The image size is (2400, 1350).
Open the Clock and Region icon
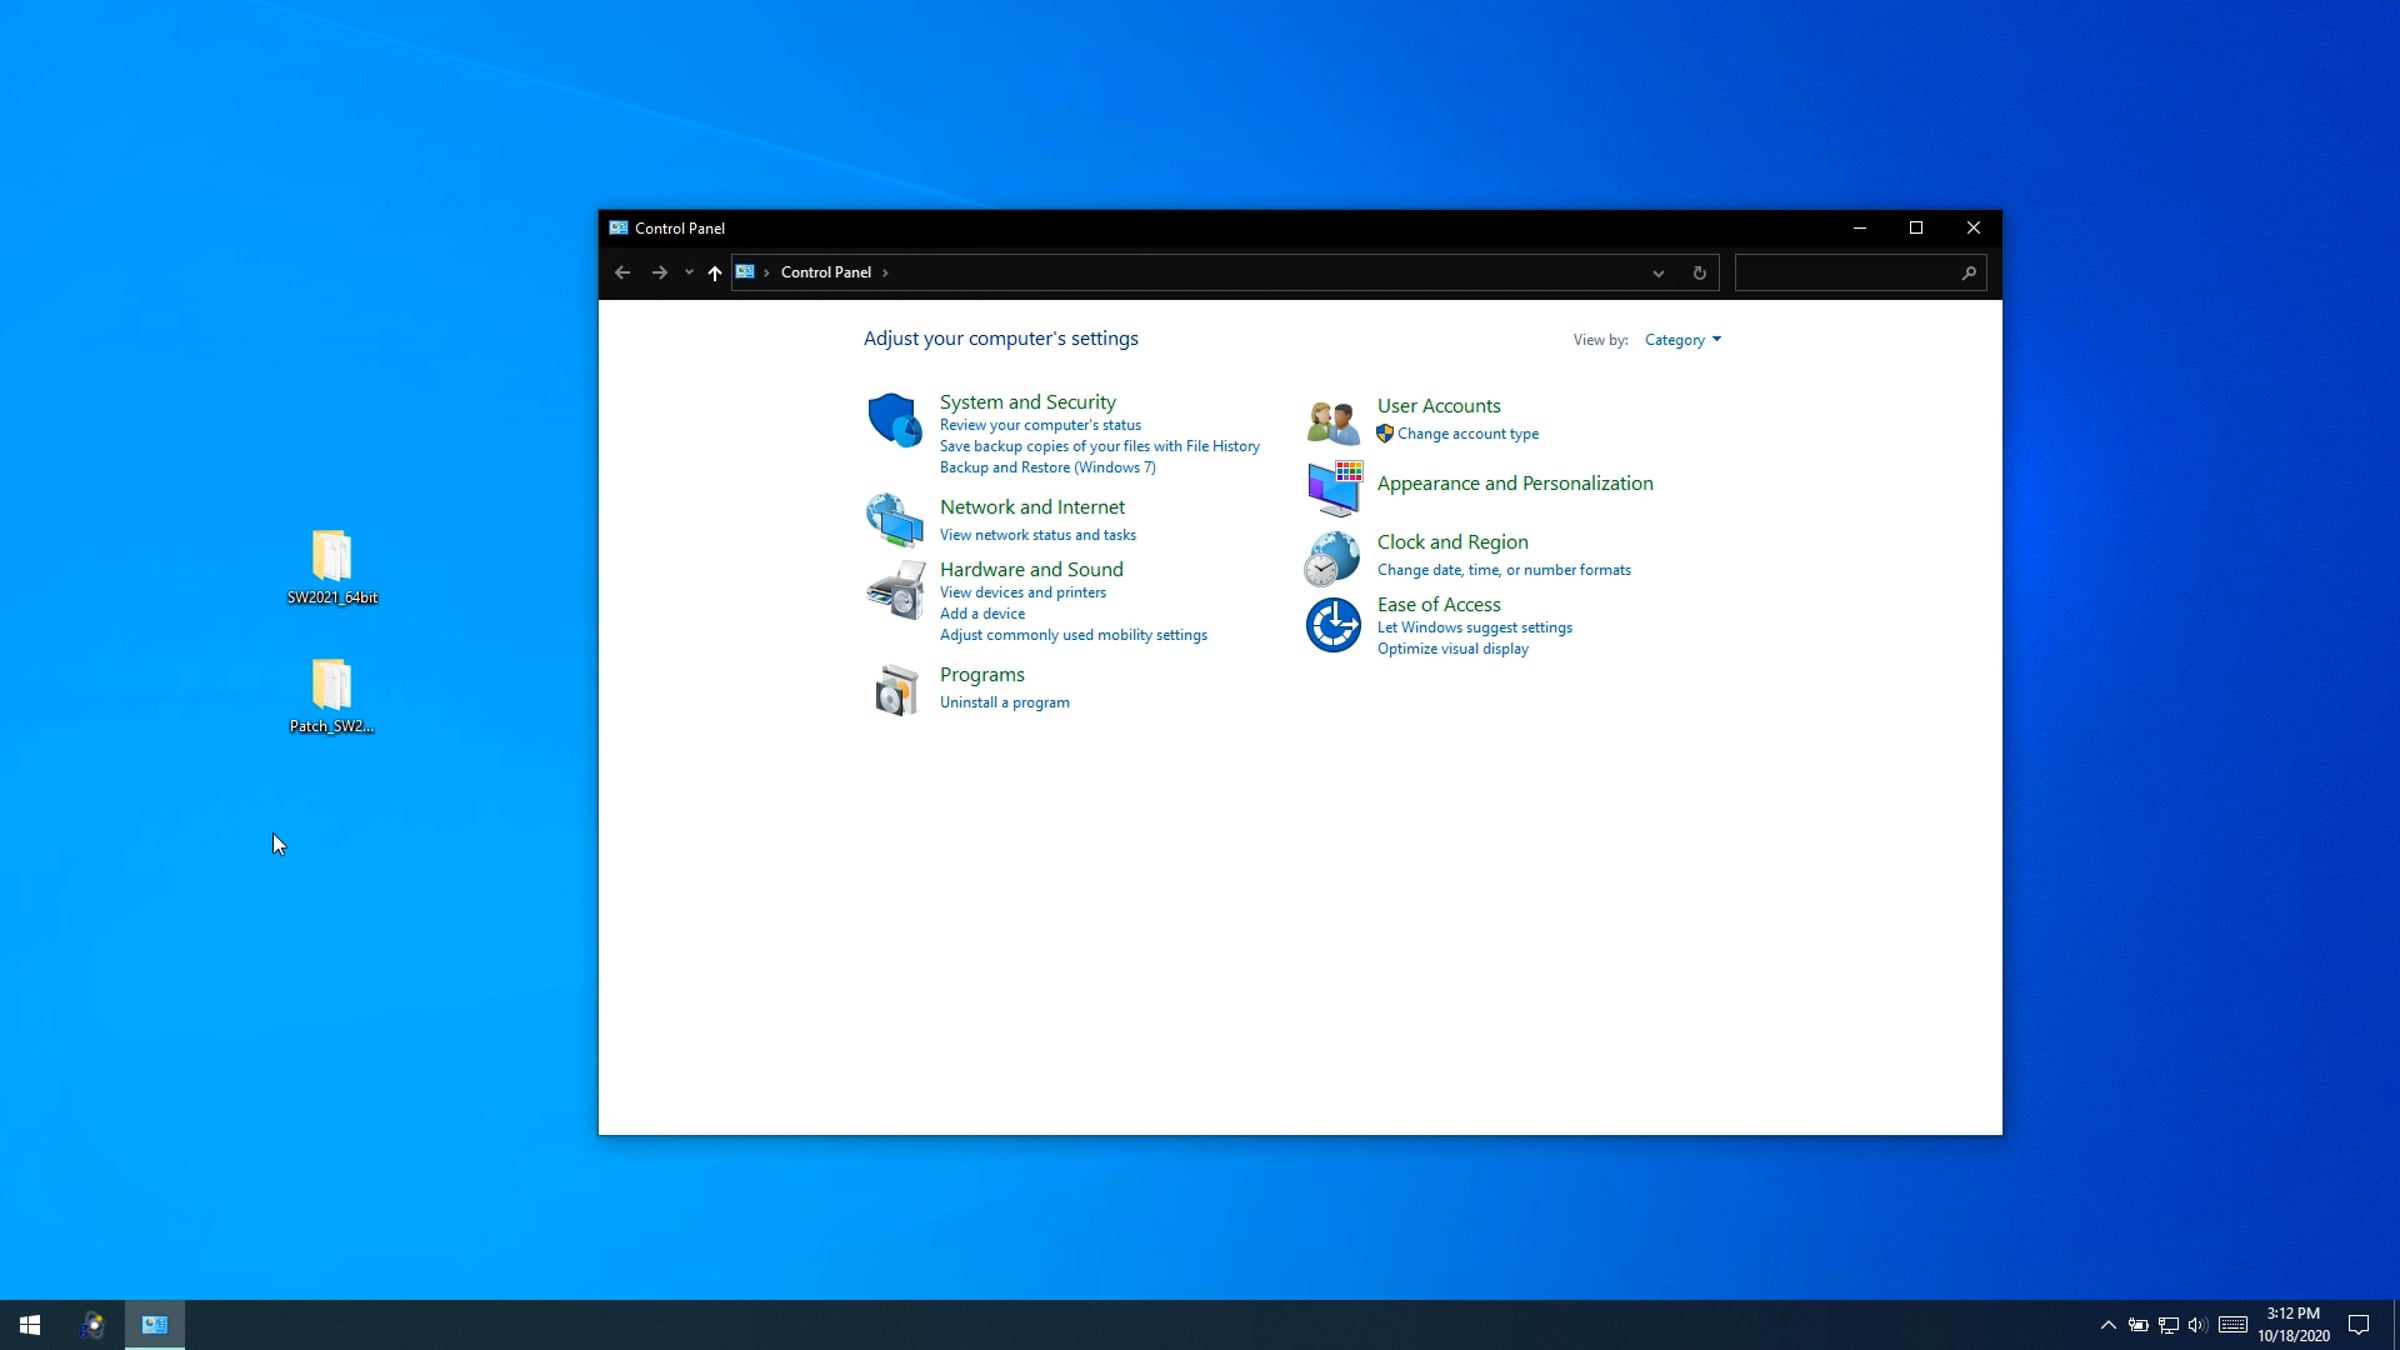[1332, 558]
